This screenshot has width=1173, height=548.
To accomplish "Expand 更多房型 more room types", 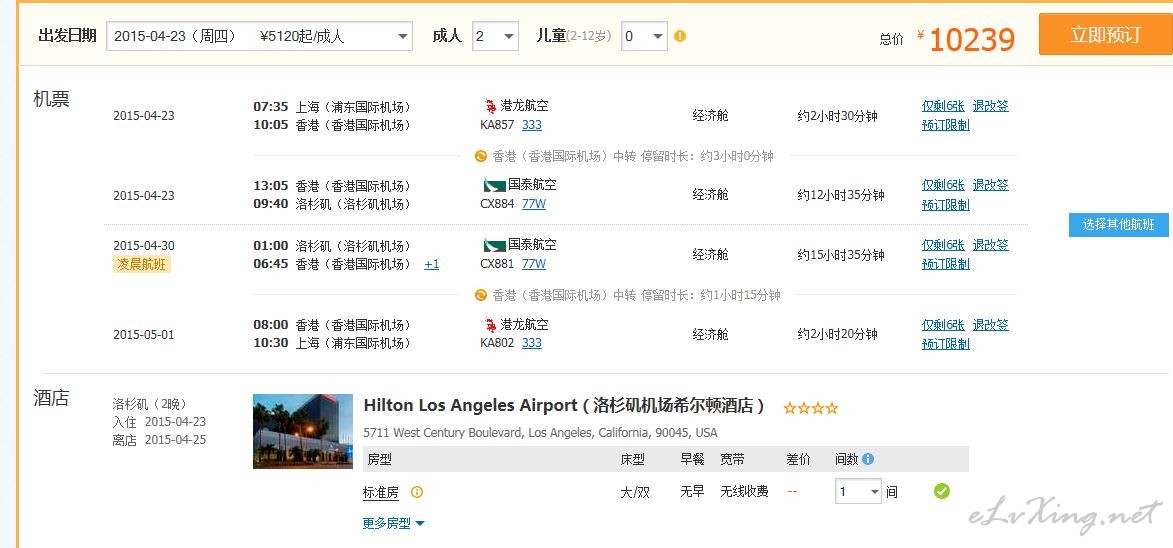I will tap(393, 523).
